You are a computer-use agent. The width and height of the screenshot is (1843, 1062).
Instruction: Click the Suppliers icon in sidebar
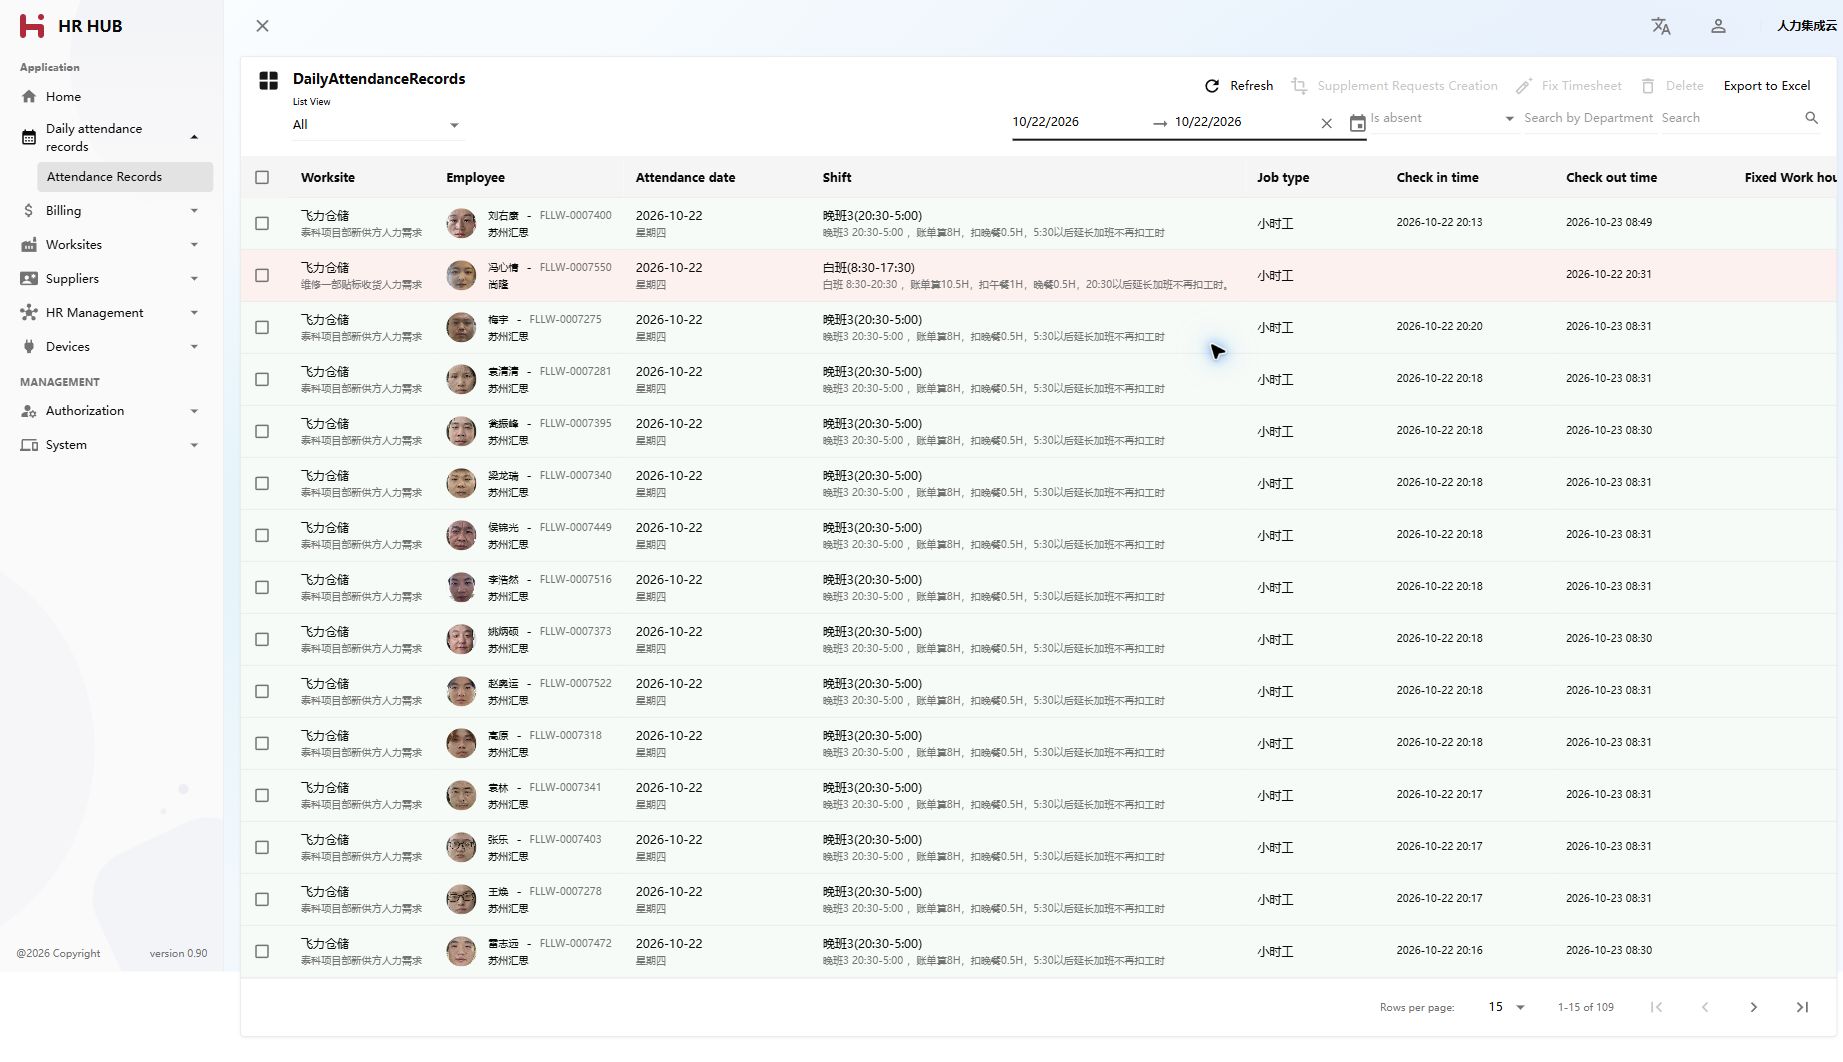coord(29,279)
